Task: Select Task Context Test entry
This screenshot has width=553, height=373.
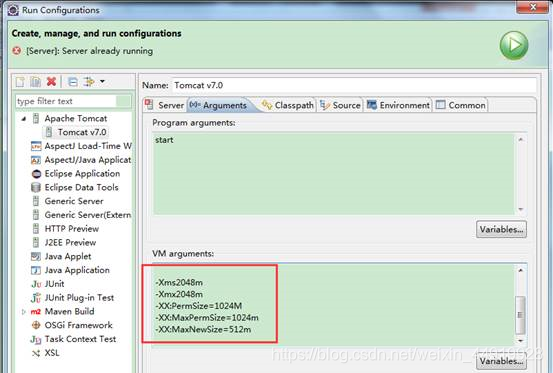Action: (80, 339)
